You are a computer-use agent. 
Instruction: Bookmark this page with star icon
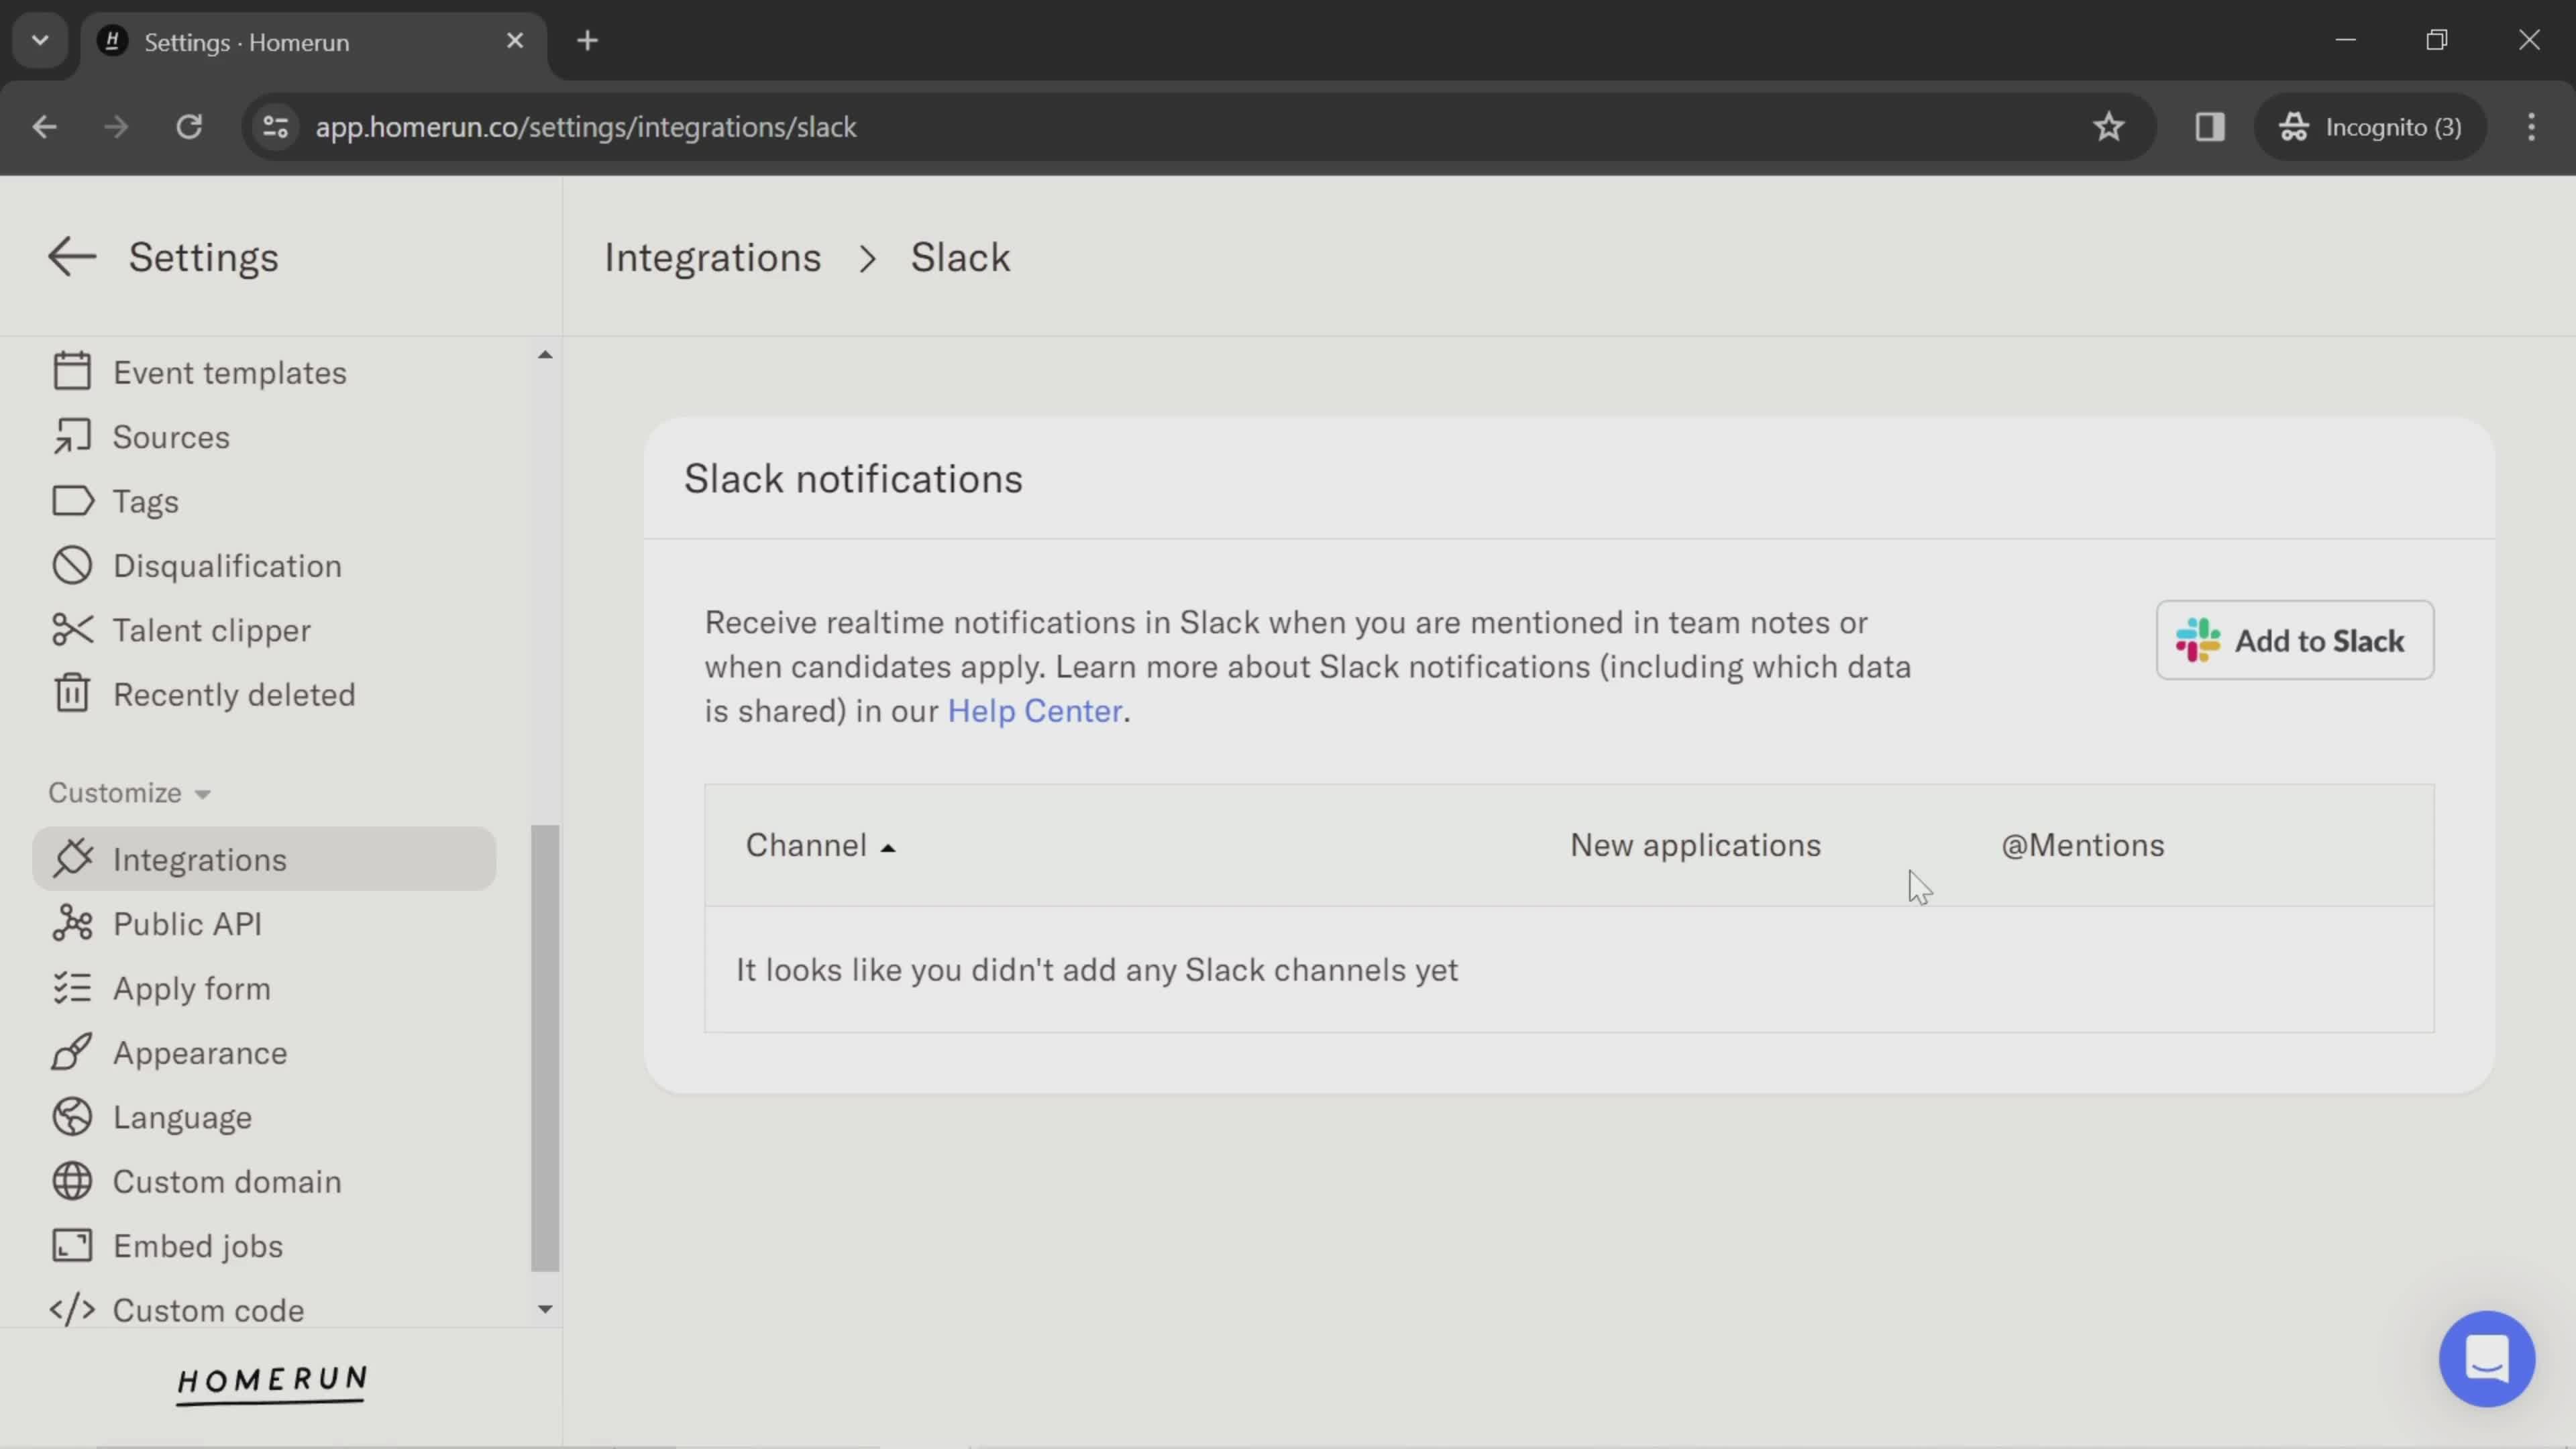tap(2108, 127)
